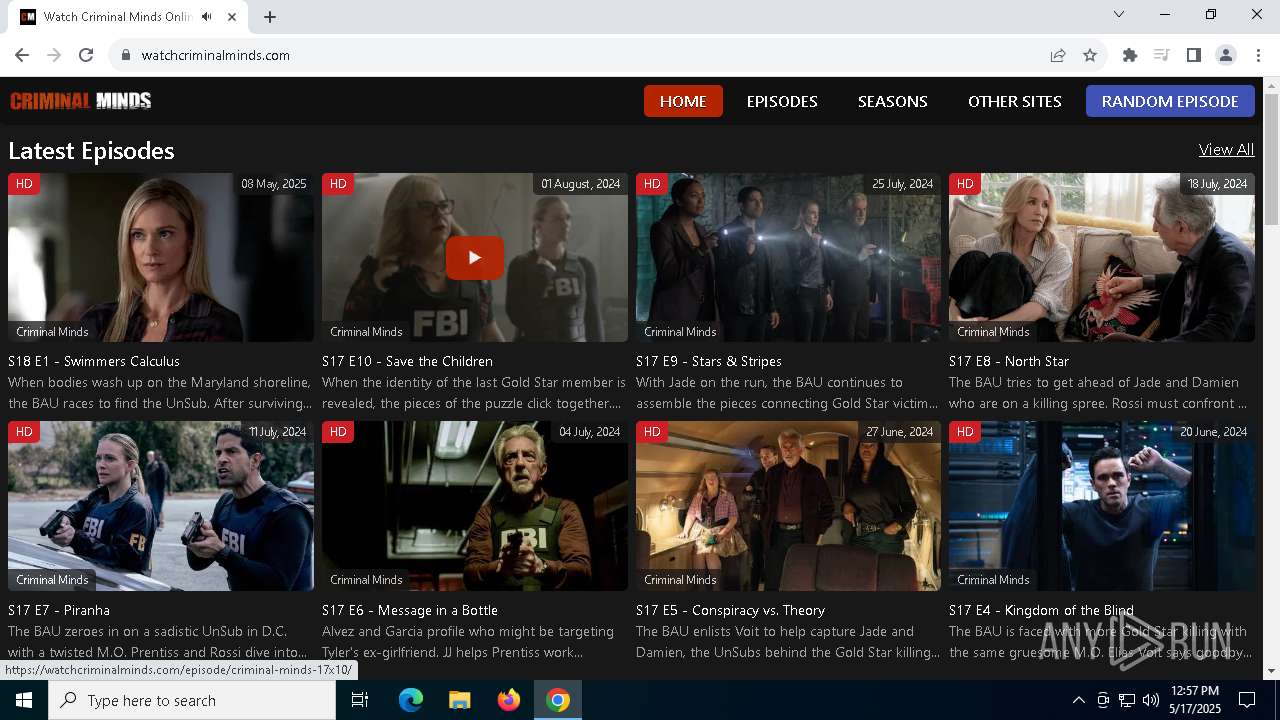Reload the page with the refresh icon
Image resolution: width=1280 pixels, height=720 pixels.
click(86, 55)
